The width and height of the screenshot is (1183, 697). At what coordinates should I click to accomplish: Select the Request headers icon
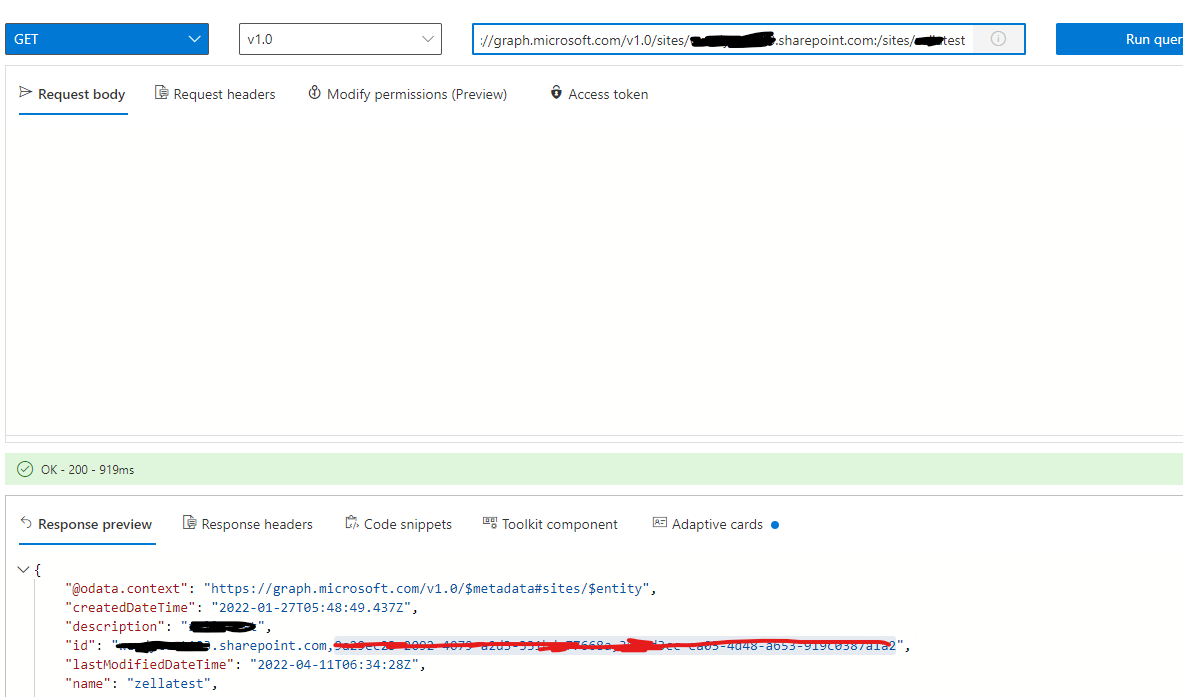coord(161,93)
